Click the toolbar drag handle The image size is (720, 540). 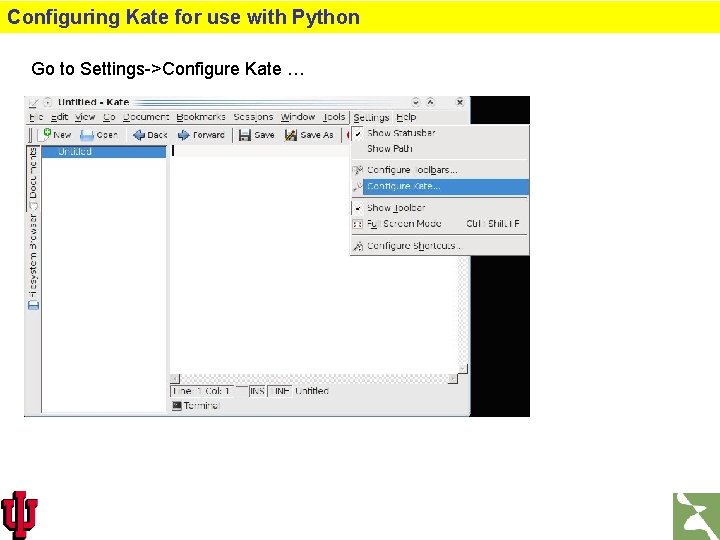point(31,135)
